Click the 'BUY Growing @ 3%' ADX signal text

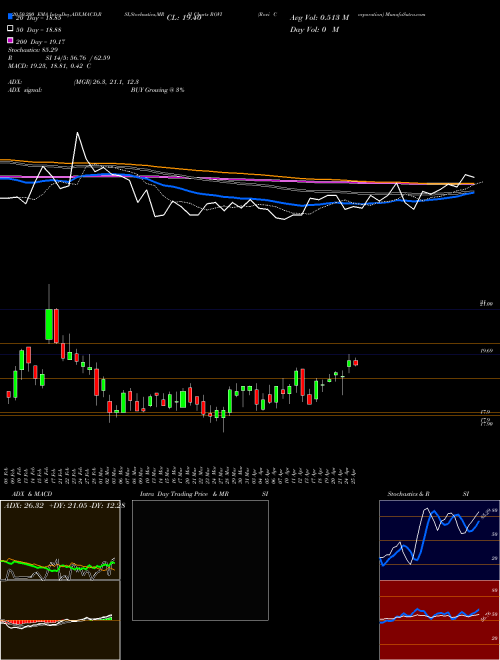click(x=157, y=90)
